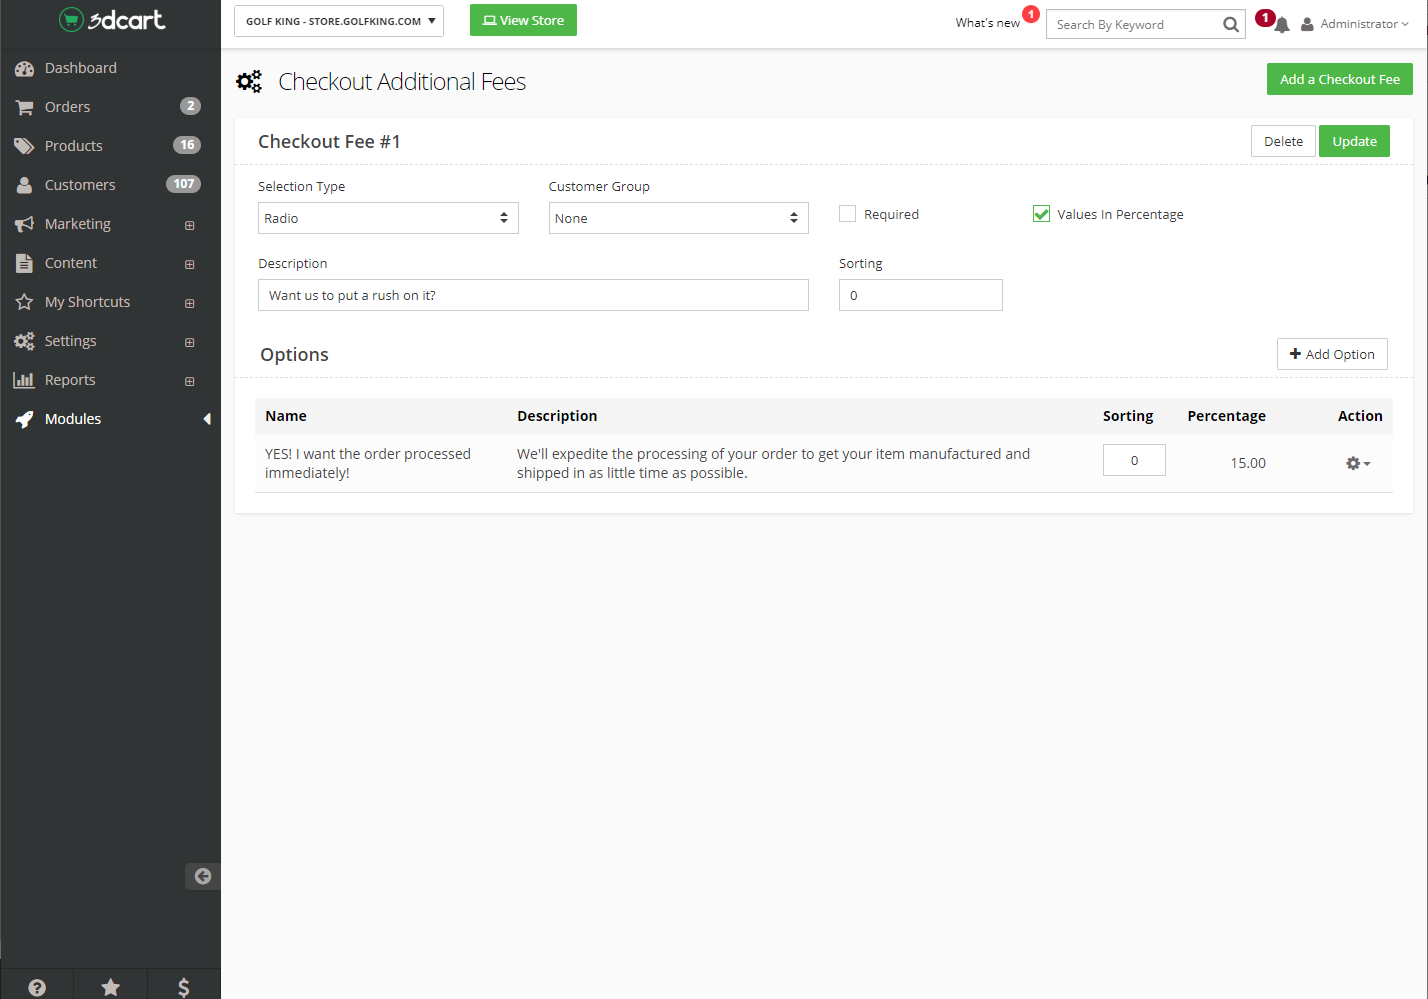Click the star favorites icon in footer
This screenshot has height=999, width=1428.
pos(110,987)
